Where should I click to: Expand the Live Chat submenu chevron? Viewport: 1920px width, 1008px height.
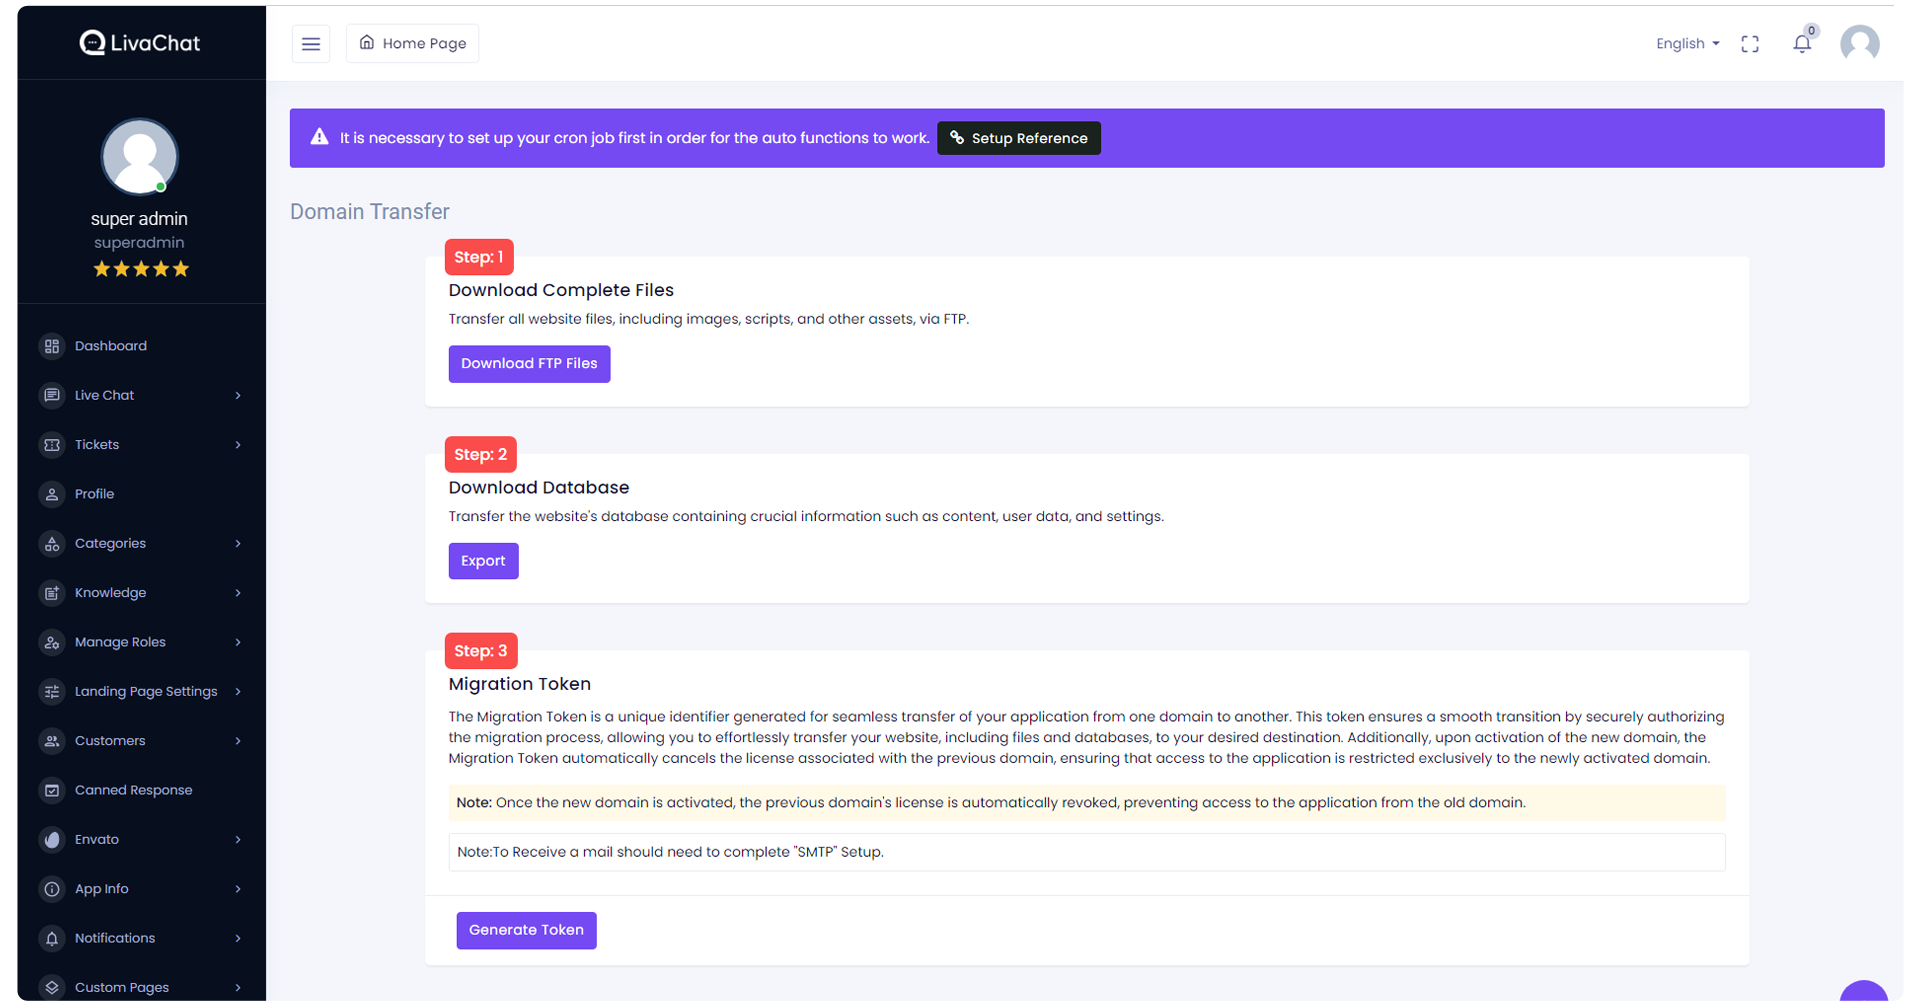point(238,396)
